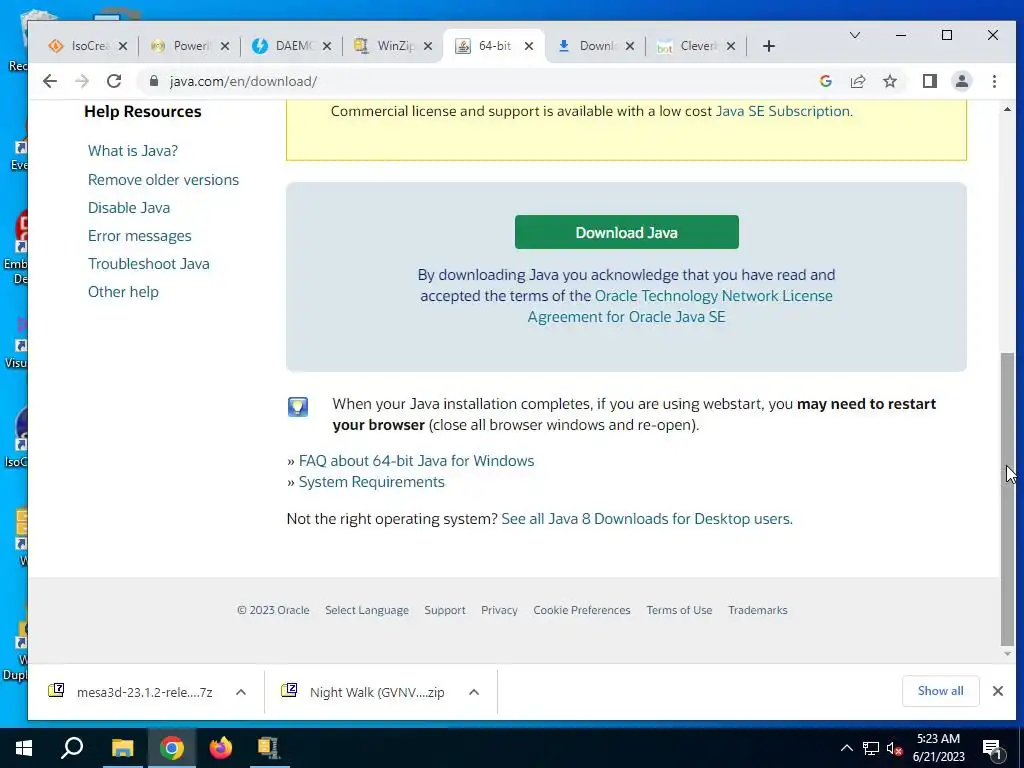This screenshot has height=768, width=1024.
Task: Open the Other help link
Action: [x=123, y=292]
